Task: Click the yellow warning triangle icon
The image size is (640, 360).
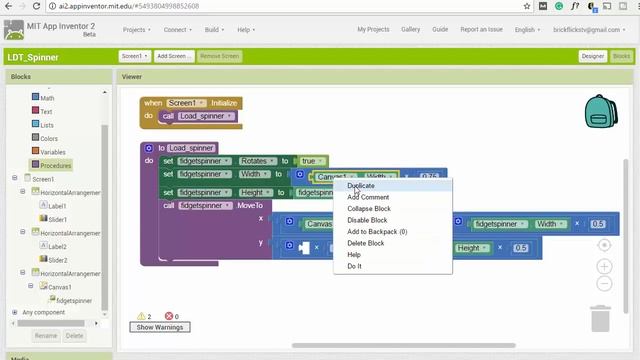Action: (141, 316)
